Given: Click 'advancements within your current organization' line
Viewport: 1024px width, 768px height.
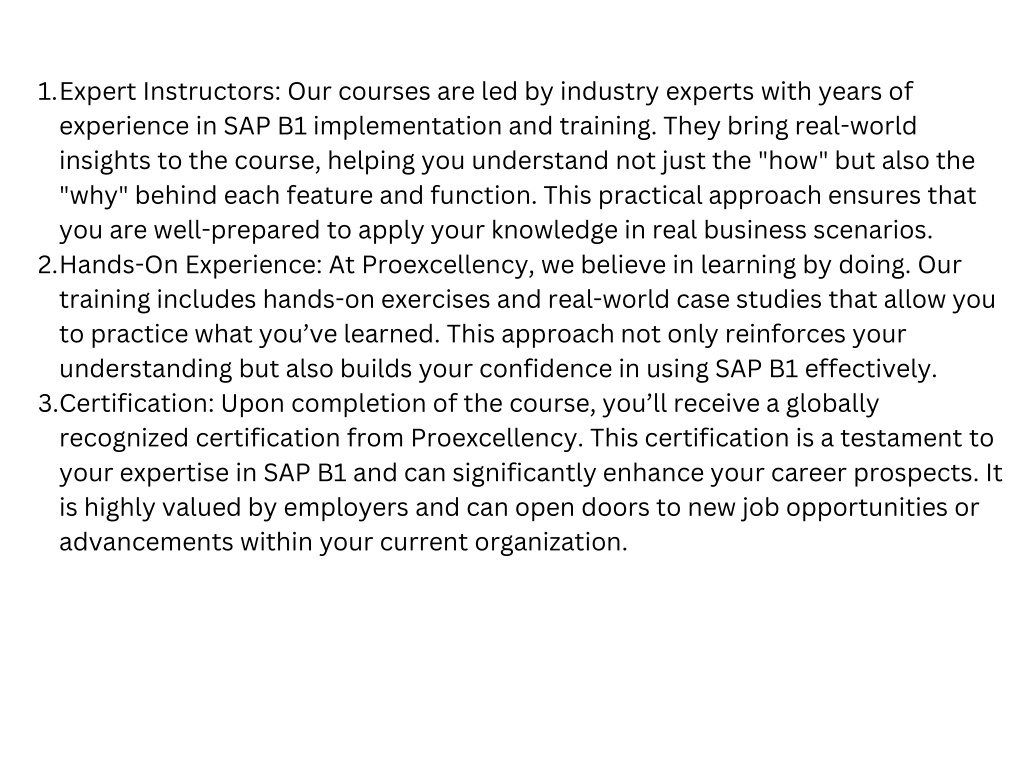Looking at the screenshot, I should (344, 542).
